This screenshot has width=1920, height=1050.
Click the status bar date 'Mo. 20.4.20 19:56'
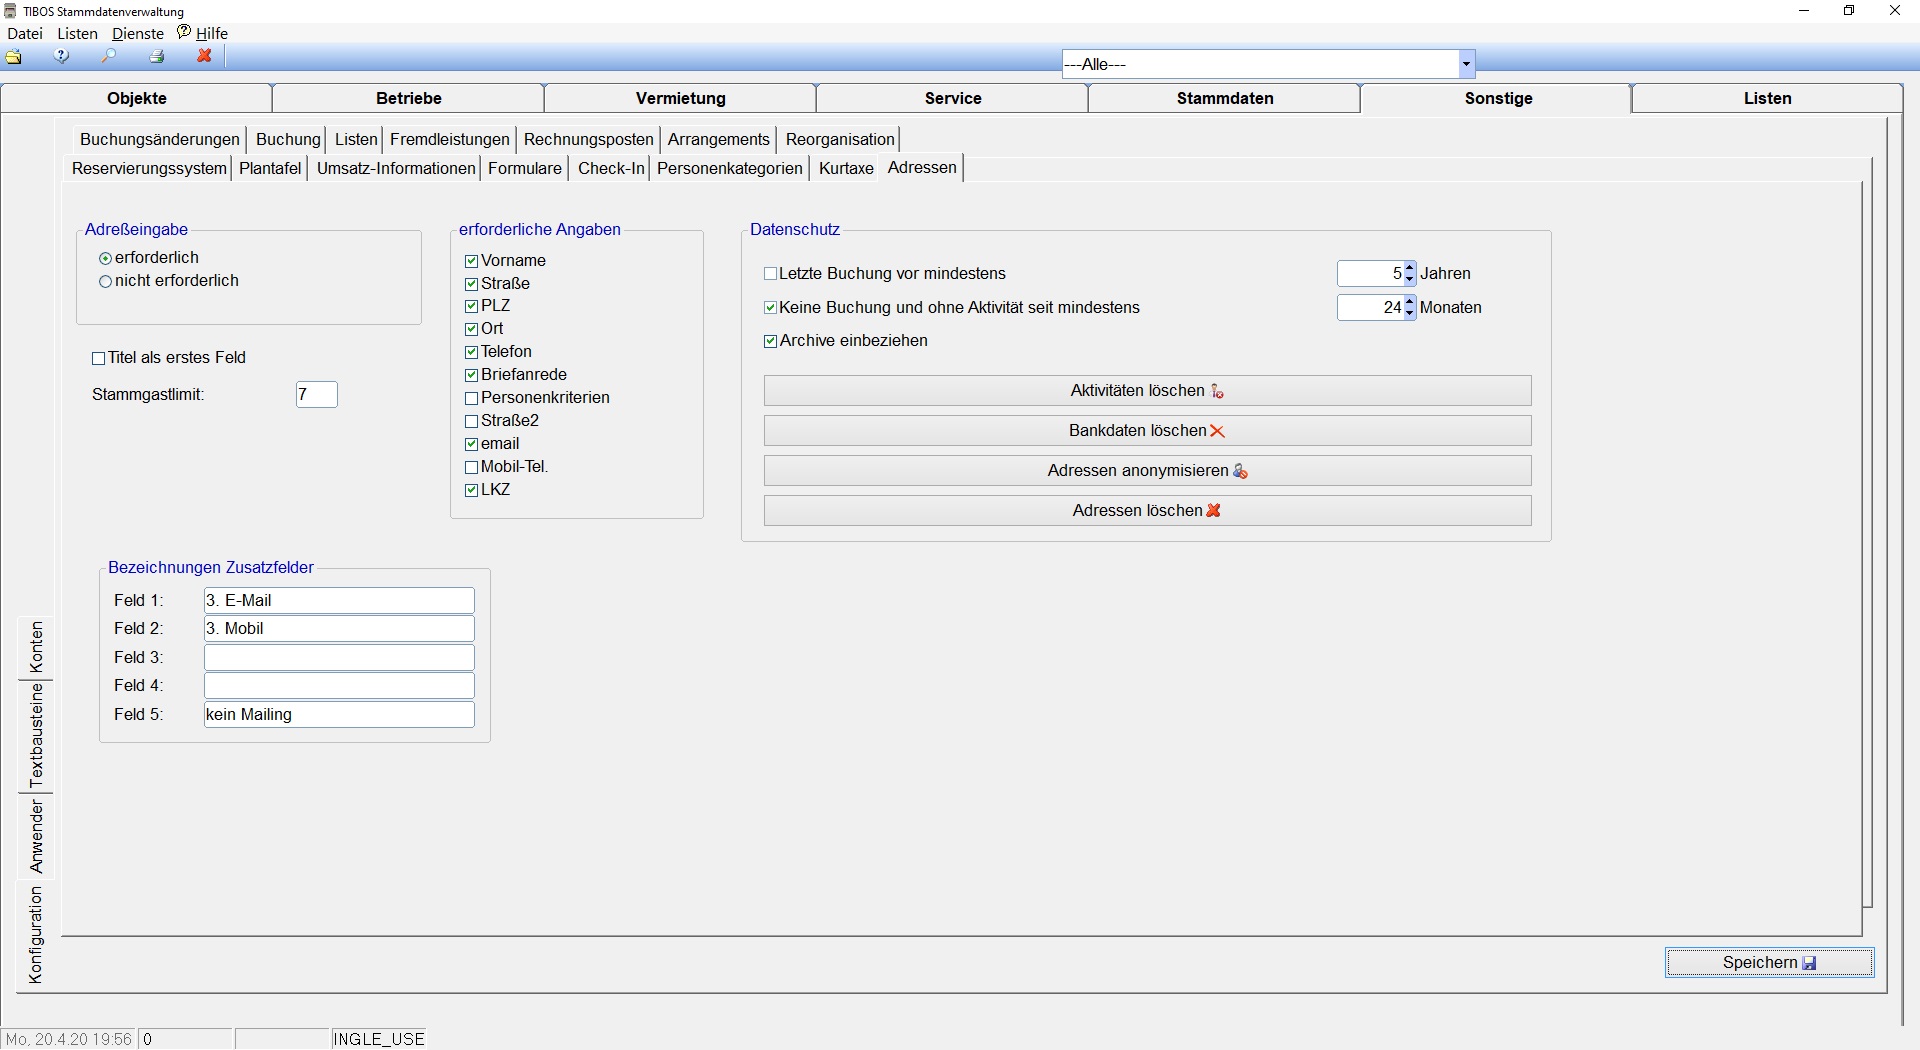point(68,1039)
